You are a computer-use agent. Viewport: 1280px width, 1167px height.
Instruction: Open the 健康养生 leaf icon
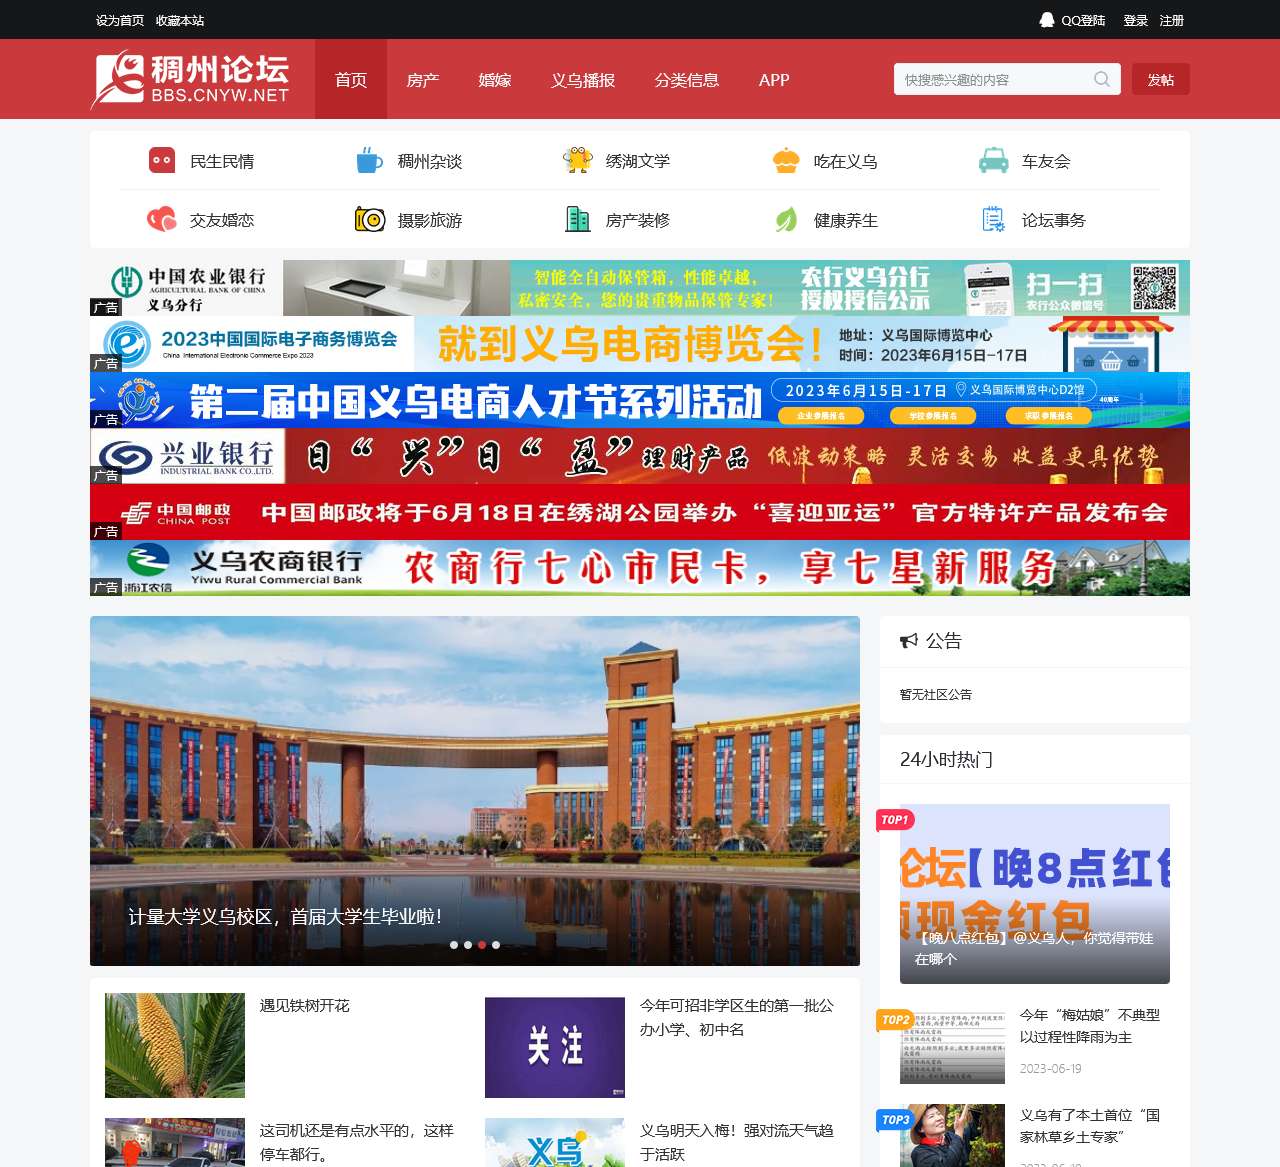tap(786, 220)
